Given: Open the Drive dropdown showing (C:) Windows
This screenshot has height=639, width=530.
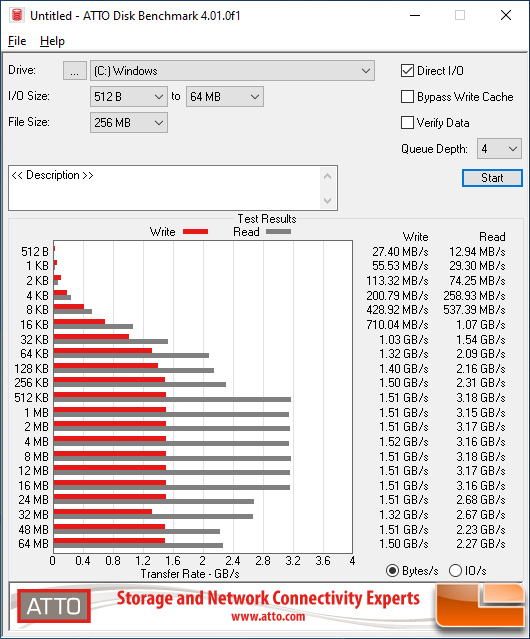Looking at the screenshot, I should (x=232, y=71).
